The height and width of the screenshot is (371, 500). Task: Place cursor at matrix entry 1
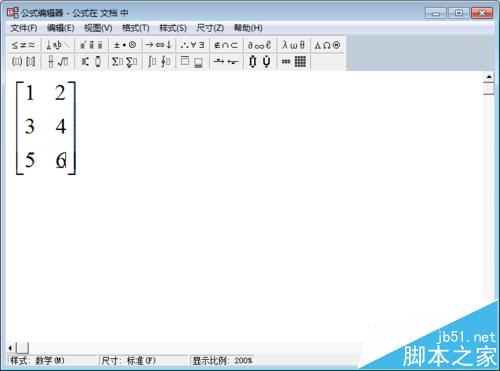(x=30, y=93)
